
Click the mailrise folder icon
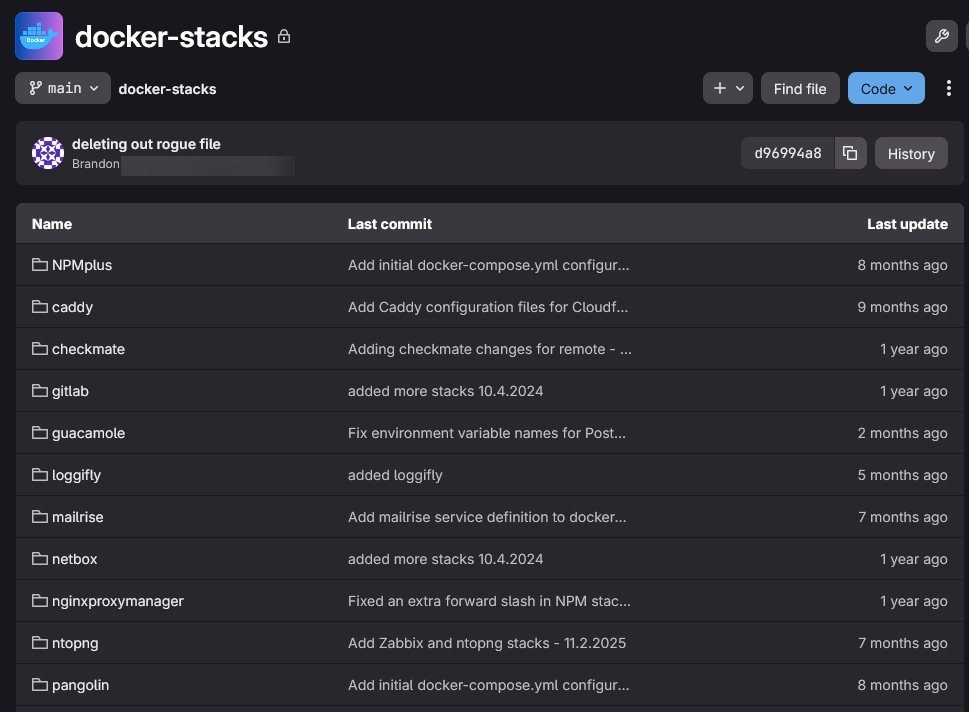click(x=40, y=517)
